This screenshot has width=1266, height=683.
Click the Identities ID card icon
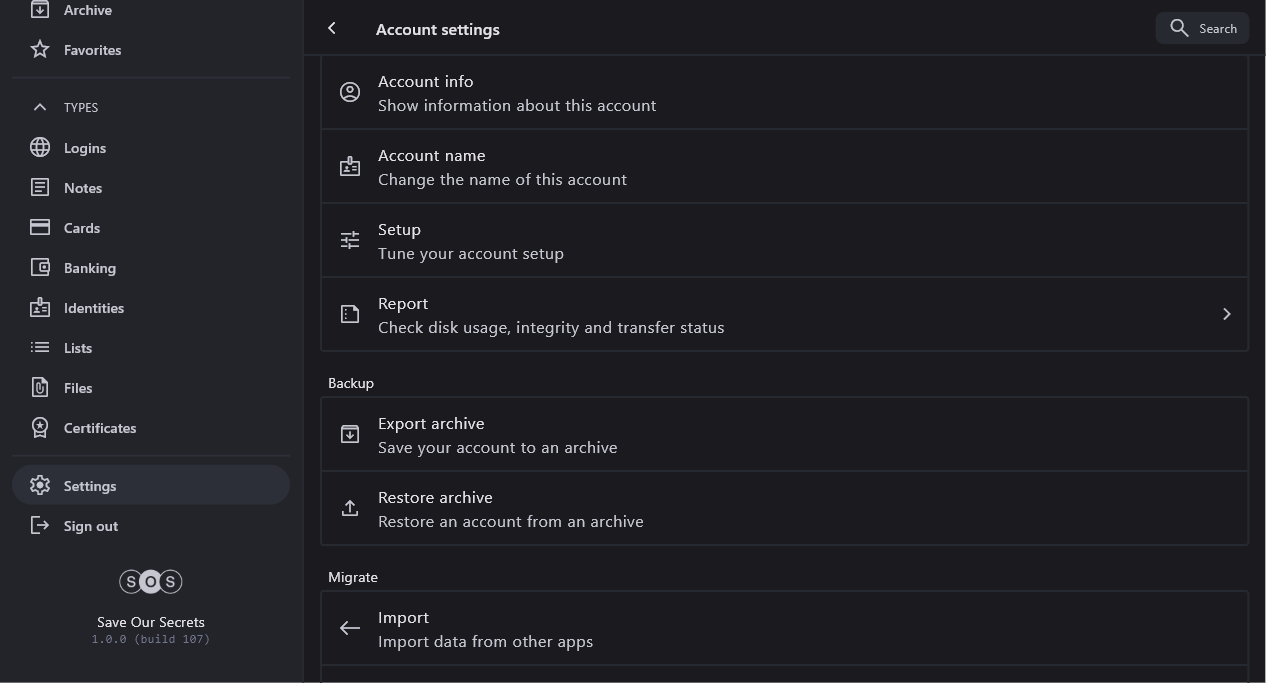[x=40, y=308]
